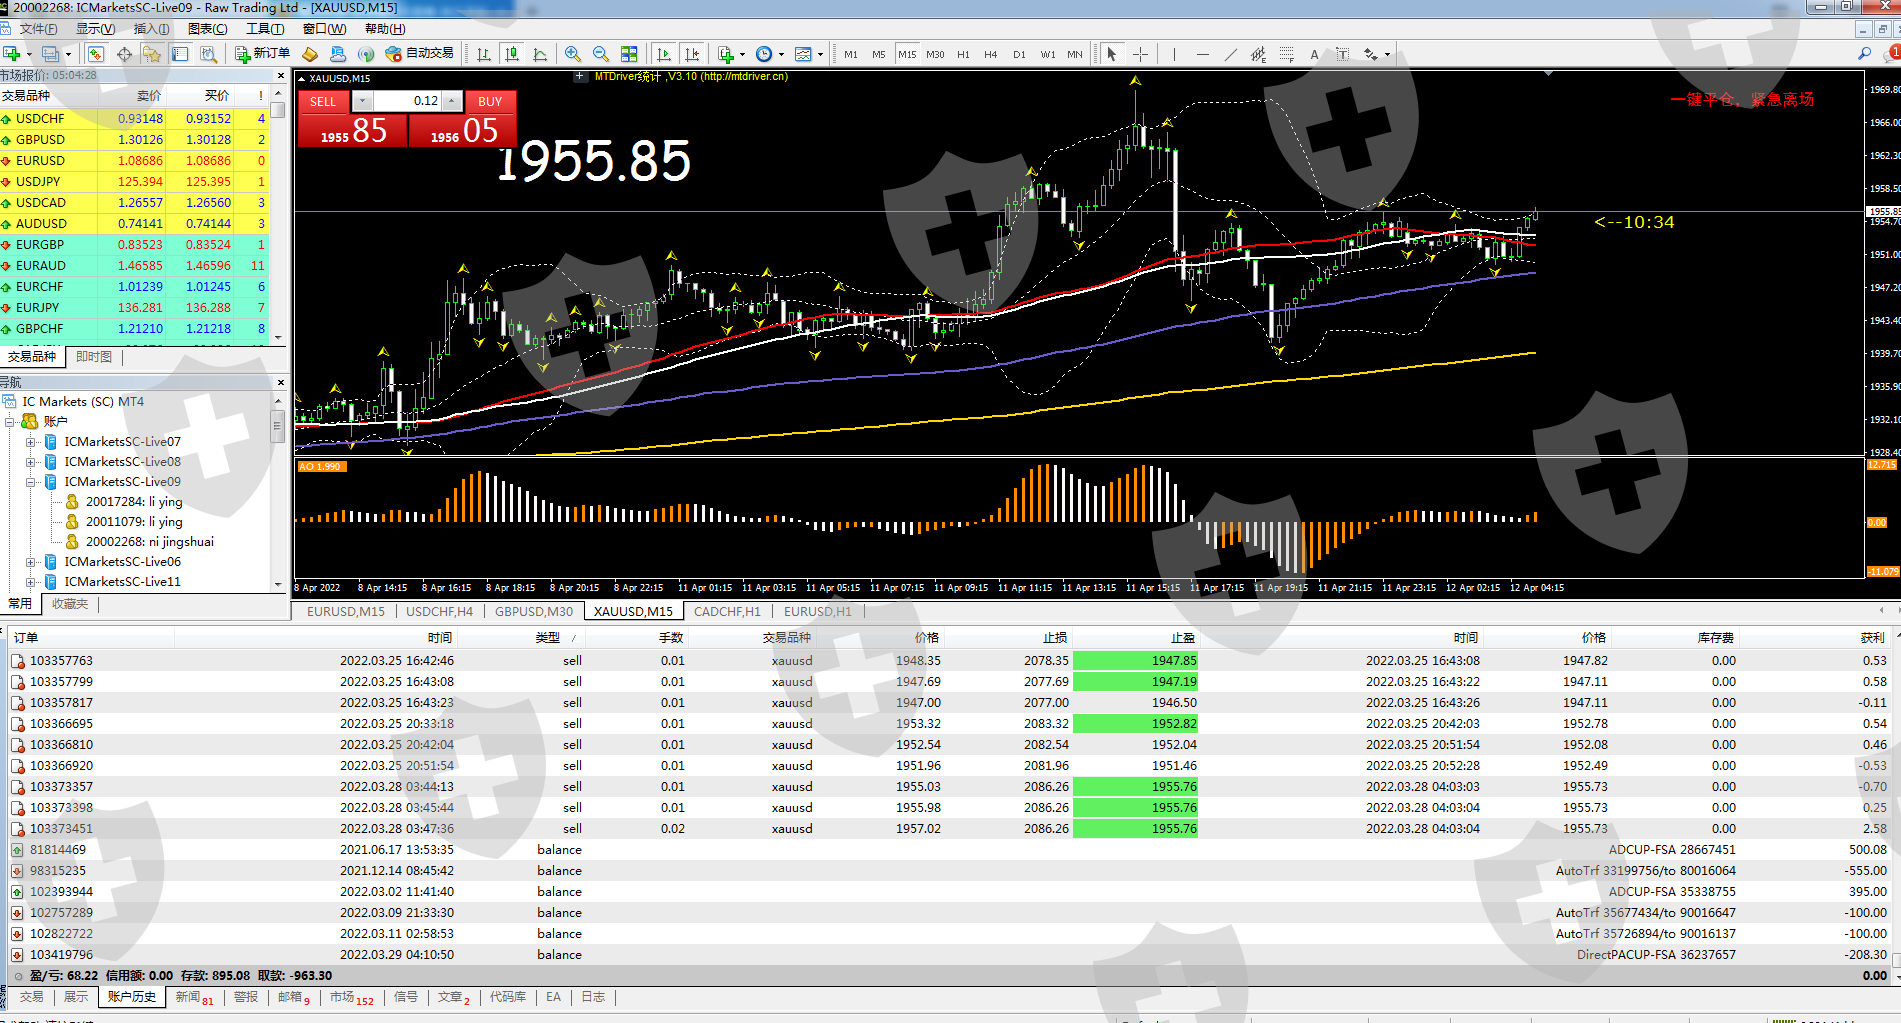The height and width of the screenshot is (1023, 1901).
Task: Toggle the 自动交易 auto trading button
Action: tap(420, 54)
